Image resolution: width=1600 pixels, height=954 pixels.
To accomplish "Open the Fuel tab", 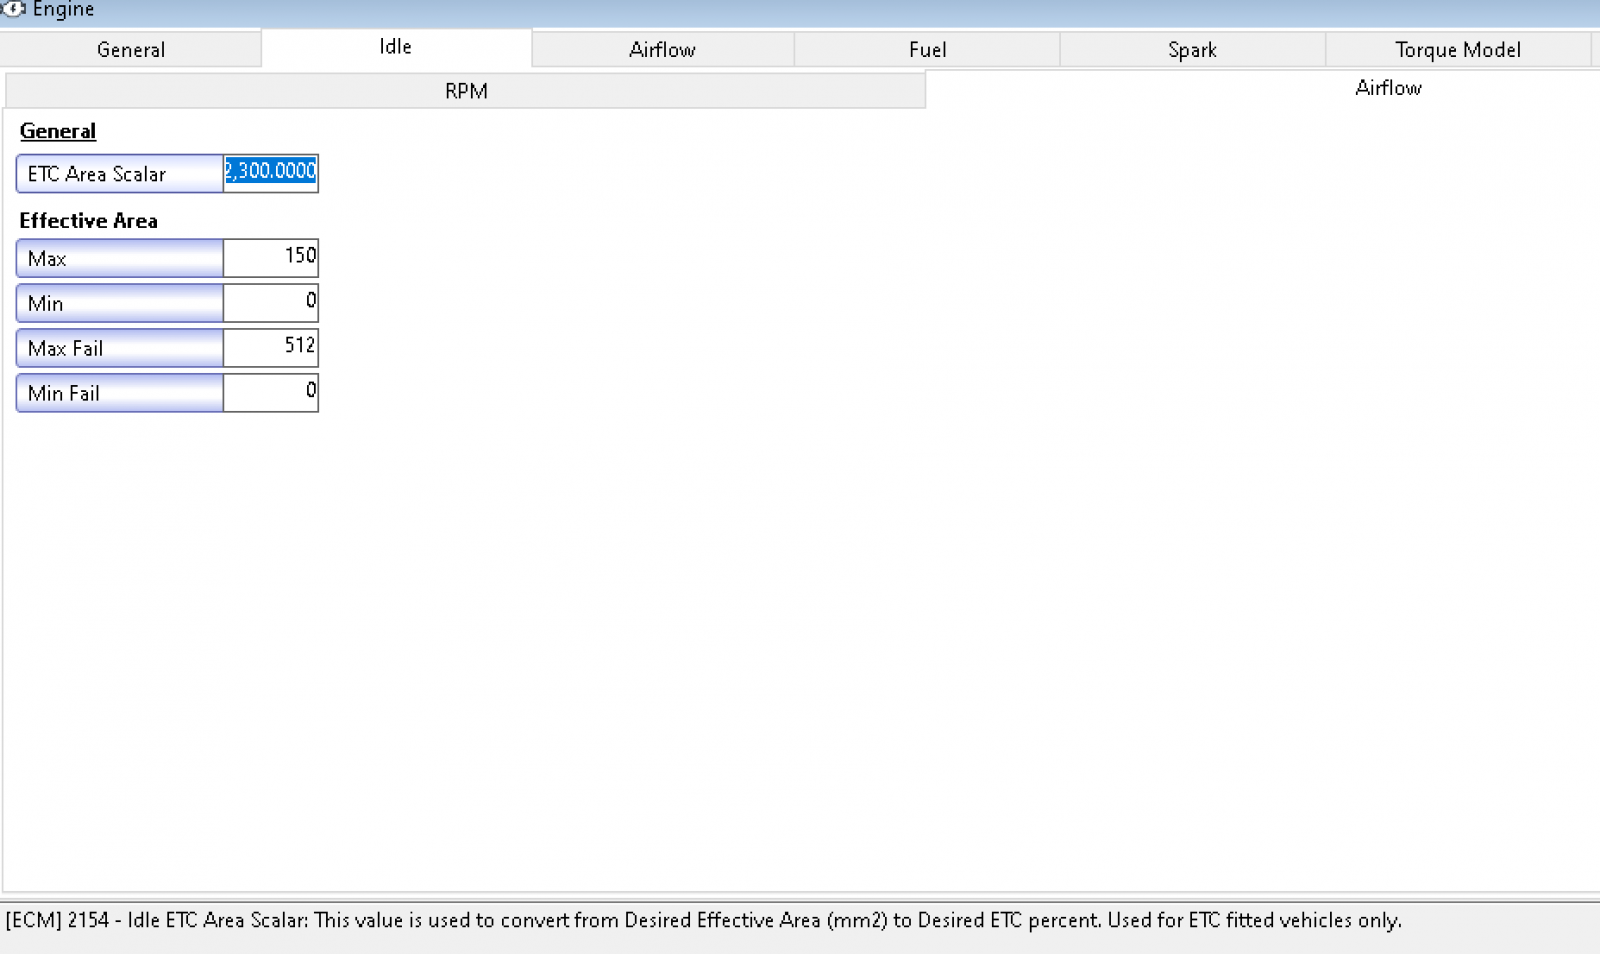I will click(927, 49).
